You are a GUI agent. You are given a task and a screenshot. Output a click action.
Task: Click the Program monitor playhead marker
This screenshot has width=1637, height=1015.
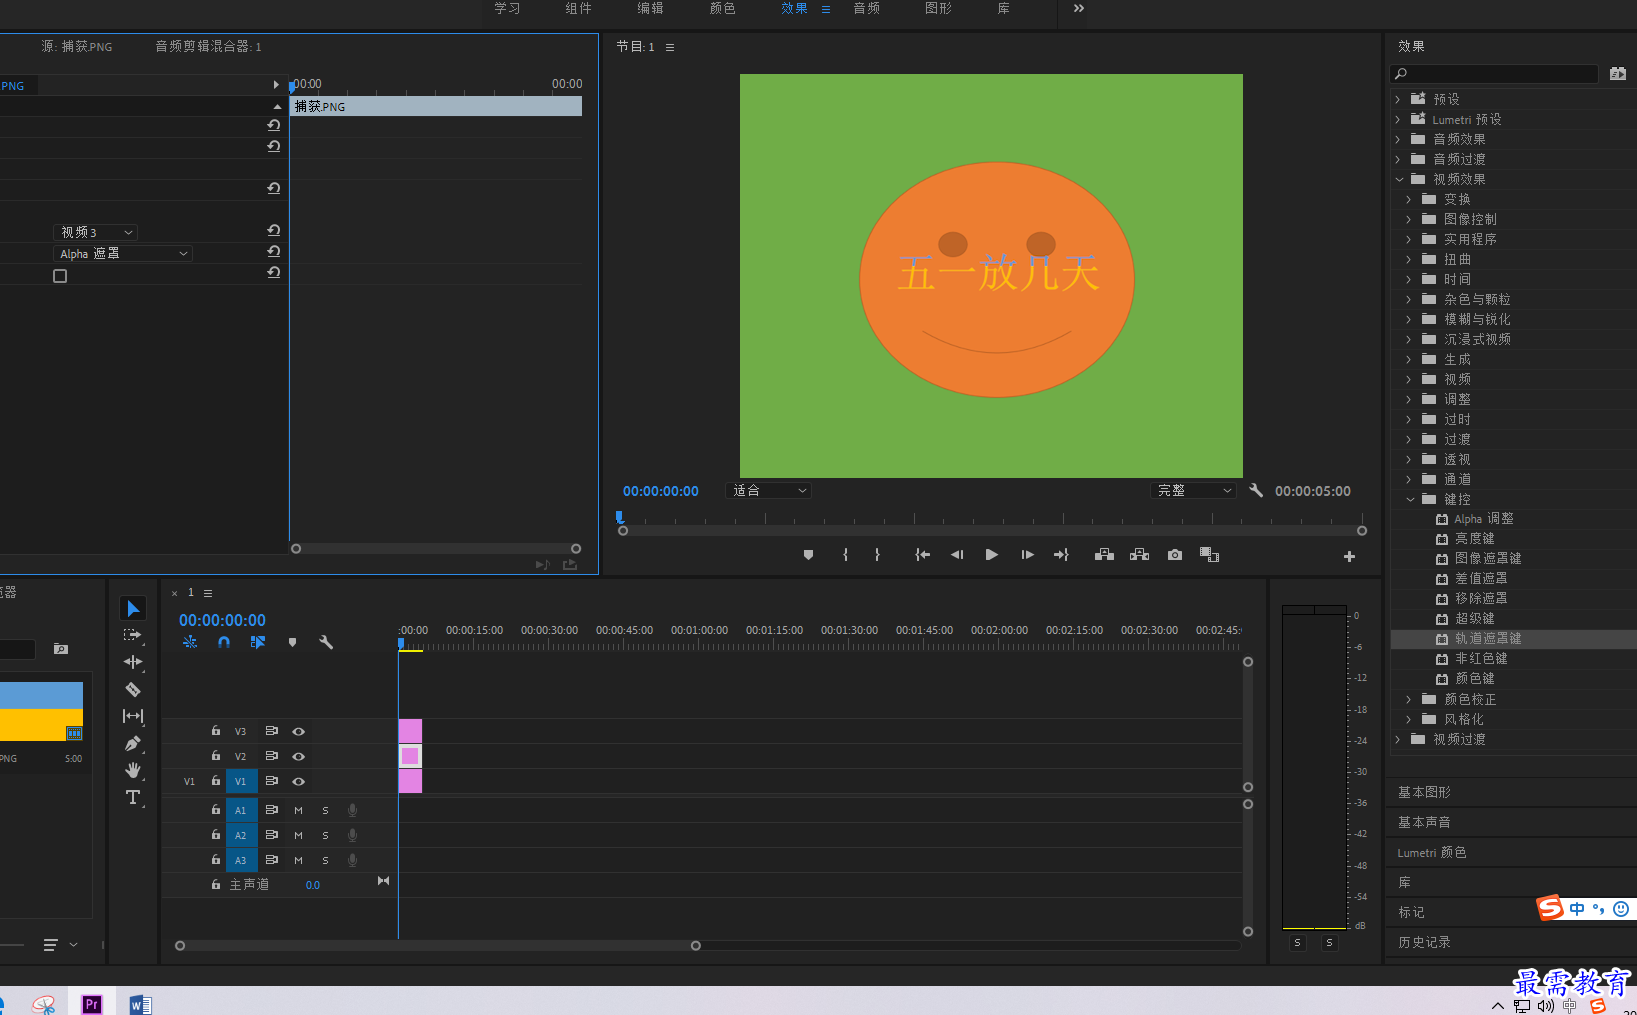[620, 517]
